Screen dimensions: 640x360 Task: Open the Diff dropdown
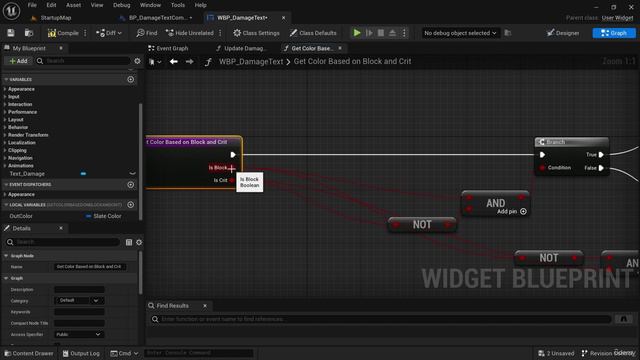tap(109, 33)
